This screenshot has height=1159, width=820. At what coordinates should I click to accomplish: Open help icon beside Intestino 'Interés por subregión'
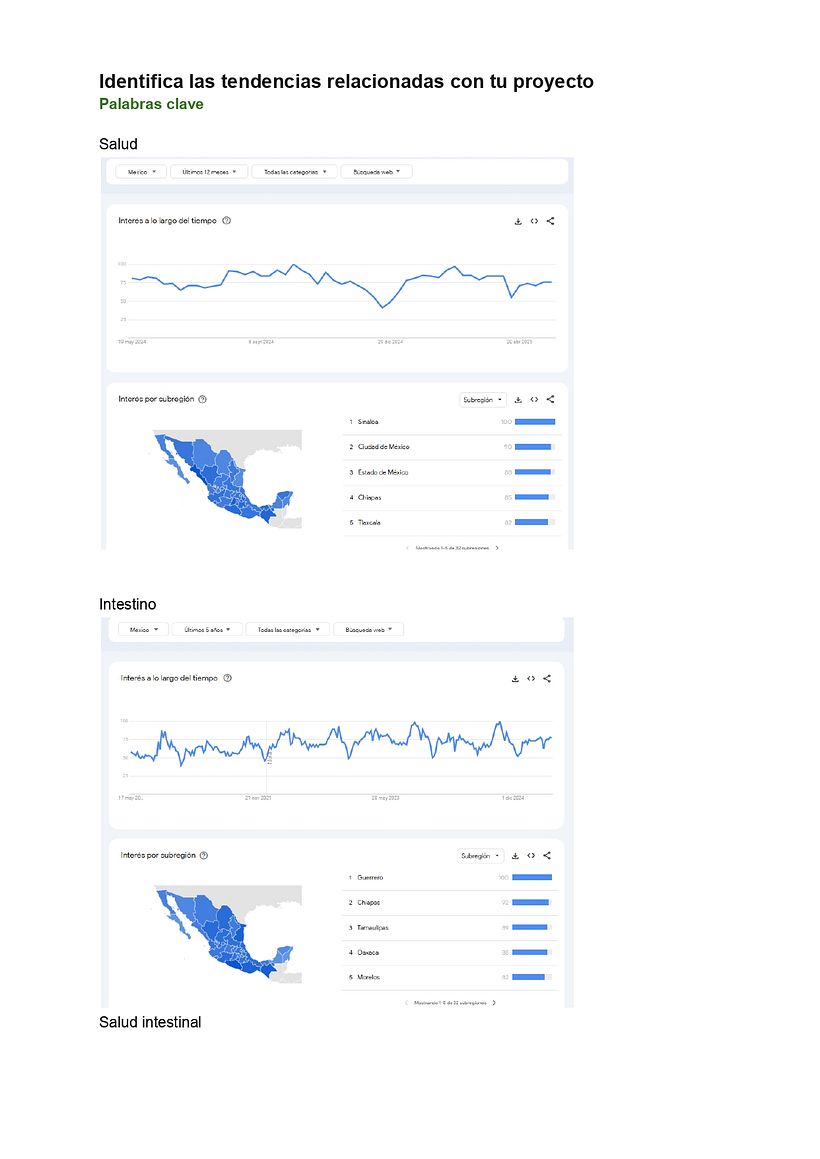pyautogui.click(x=204, y=855)
